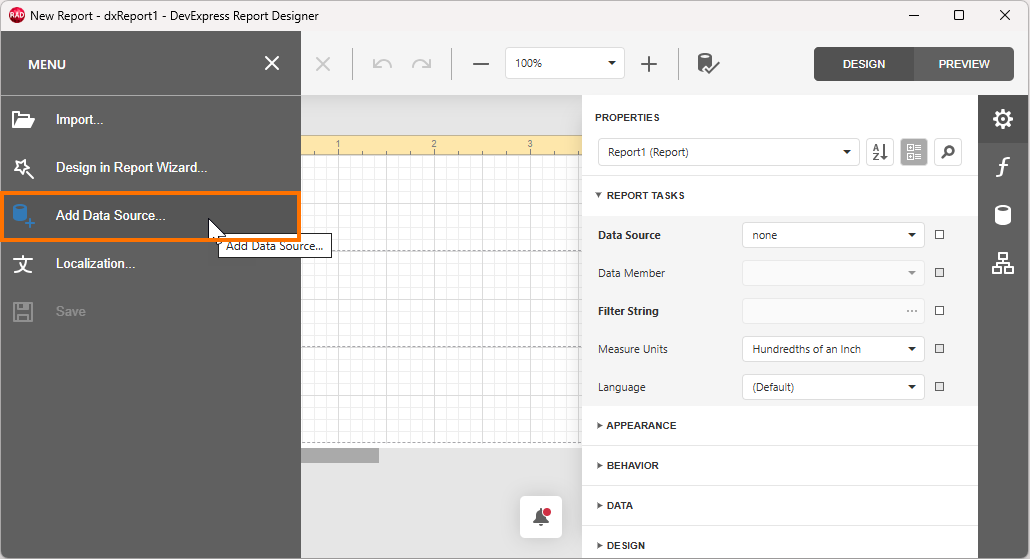Toggle categorized properties view
Viewport: 1030px width, 559px height.
coord(914,152)
